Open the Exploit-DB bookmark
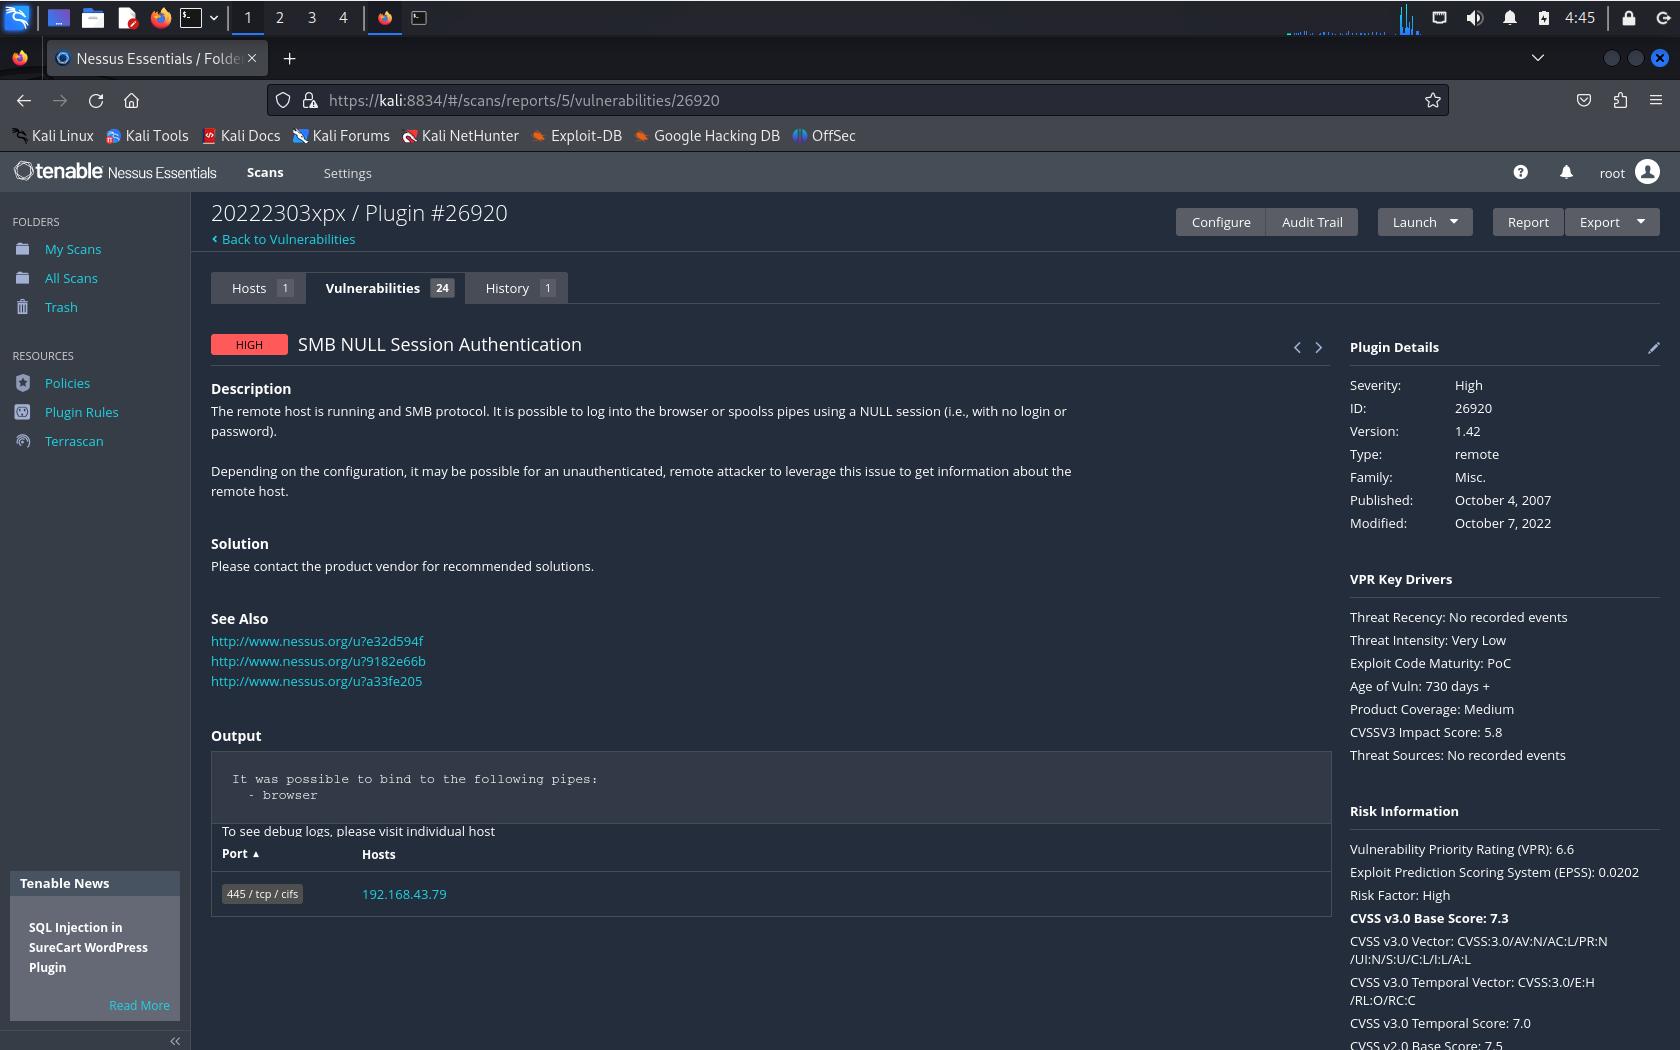This screenshot has height=1050, width=1680. tap(577, 136)
